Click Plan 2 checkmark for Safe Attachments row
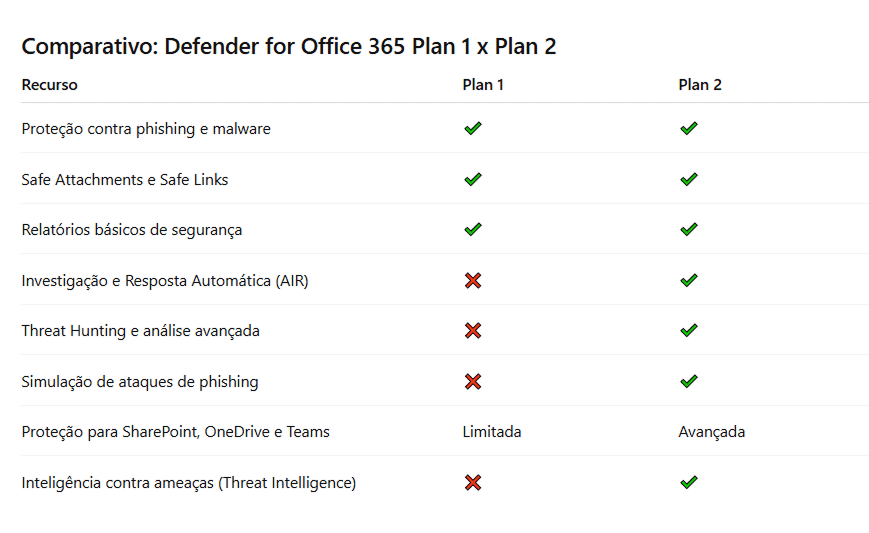The height and width of the screenshot is (533, 869). pyautogui.click(x=688, y=180)
